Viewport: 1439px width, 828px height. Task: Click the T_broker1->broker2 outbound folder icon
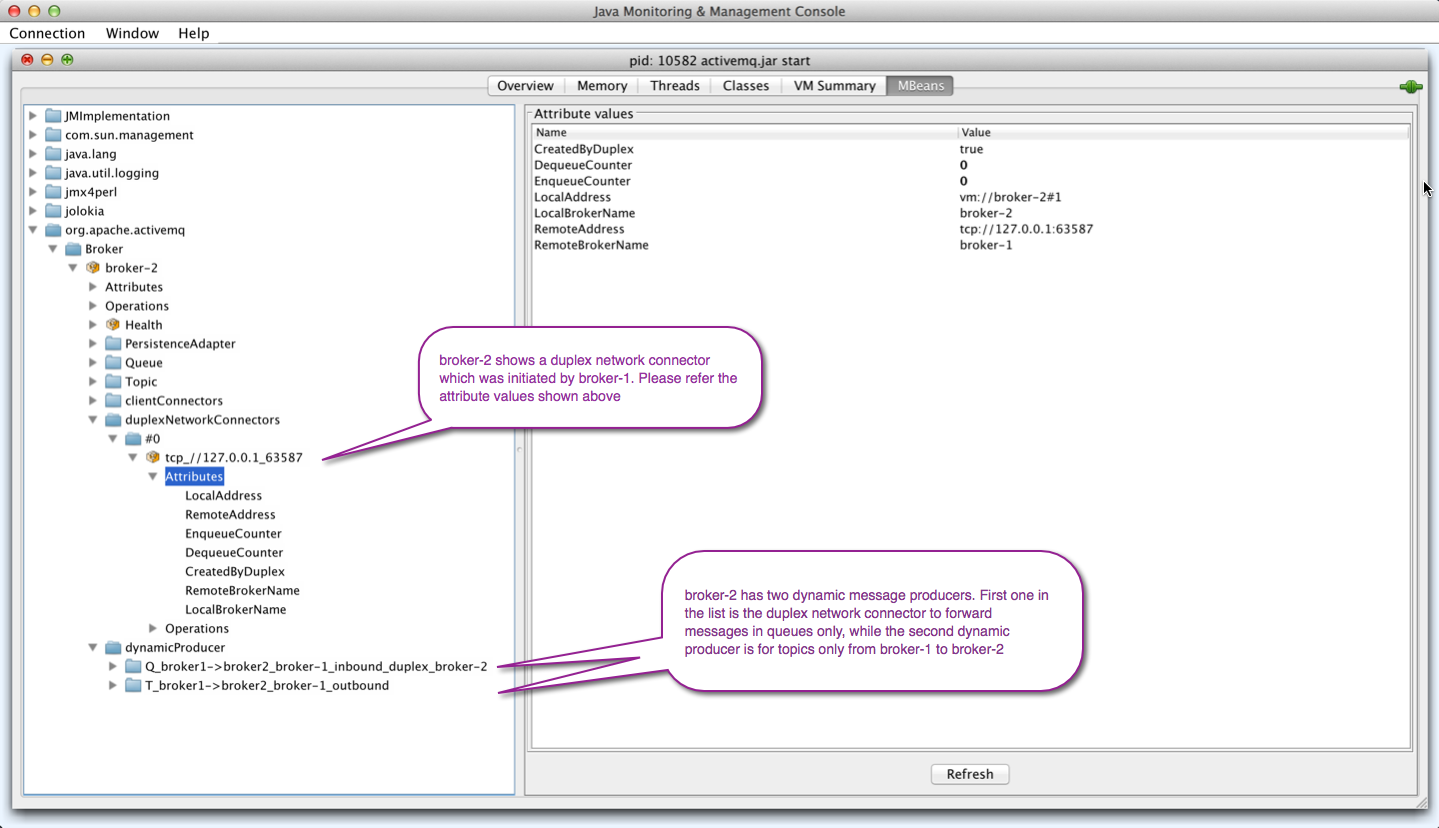(x=133, y=686)
